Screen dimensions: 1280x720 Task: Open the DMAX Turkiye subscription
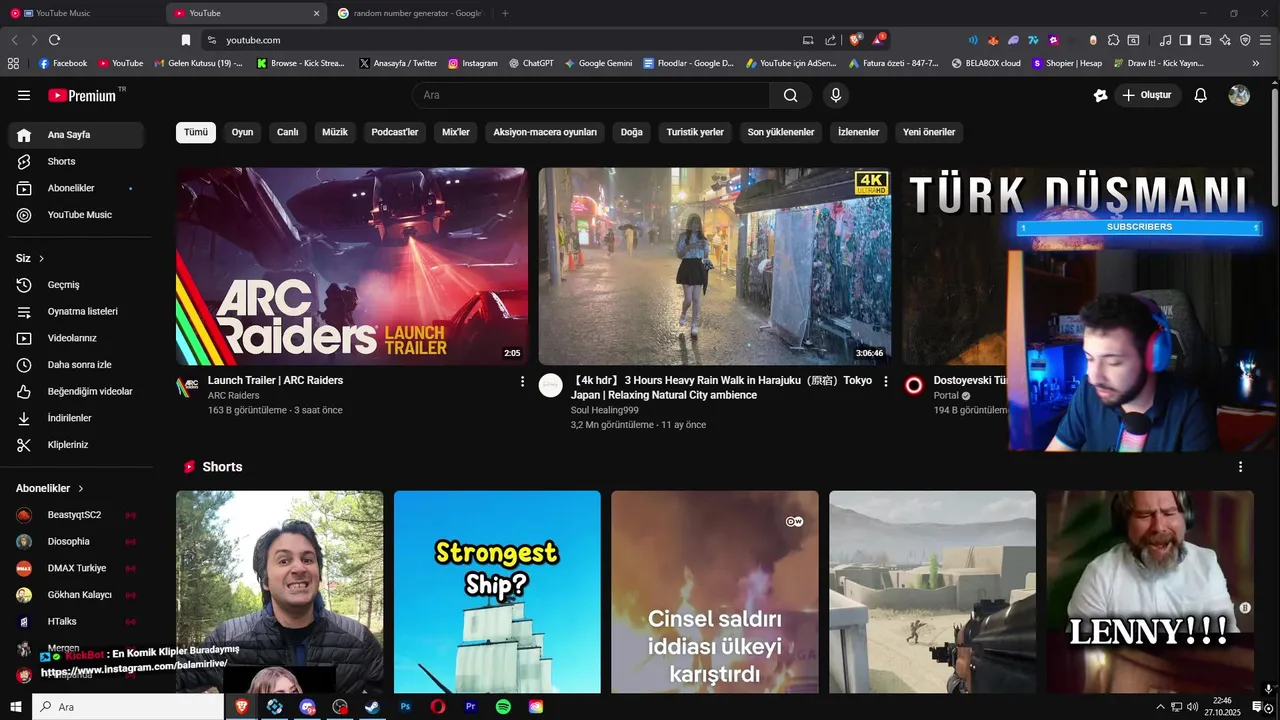(76, 568)
